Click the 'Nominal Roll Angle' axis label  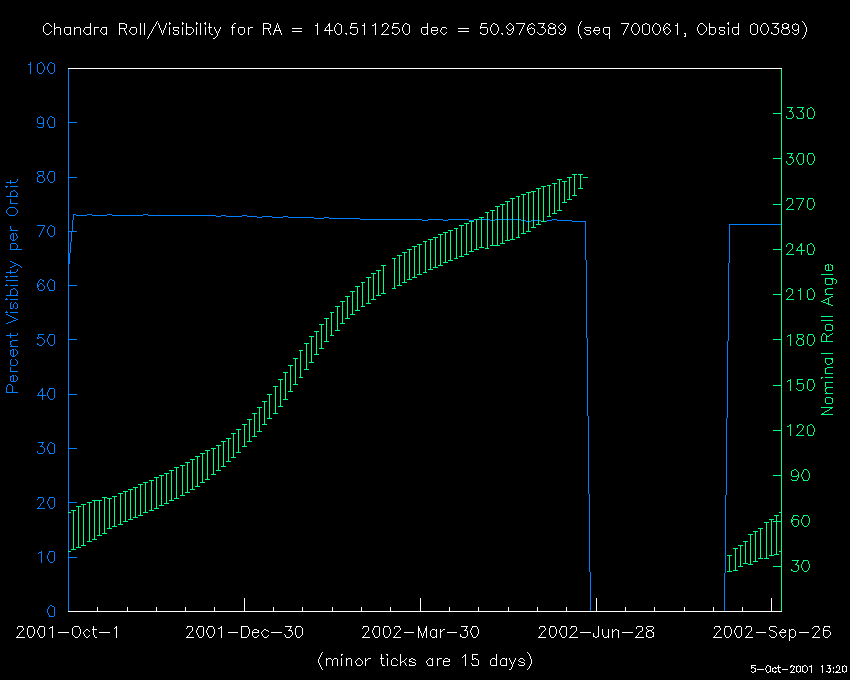coord(827,340)
